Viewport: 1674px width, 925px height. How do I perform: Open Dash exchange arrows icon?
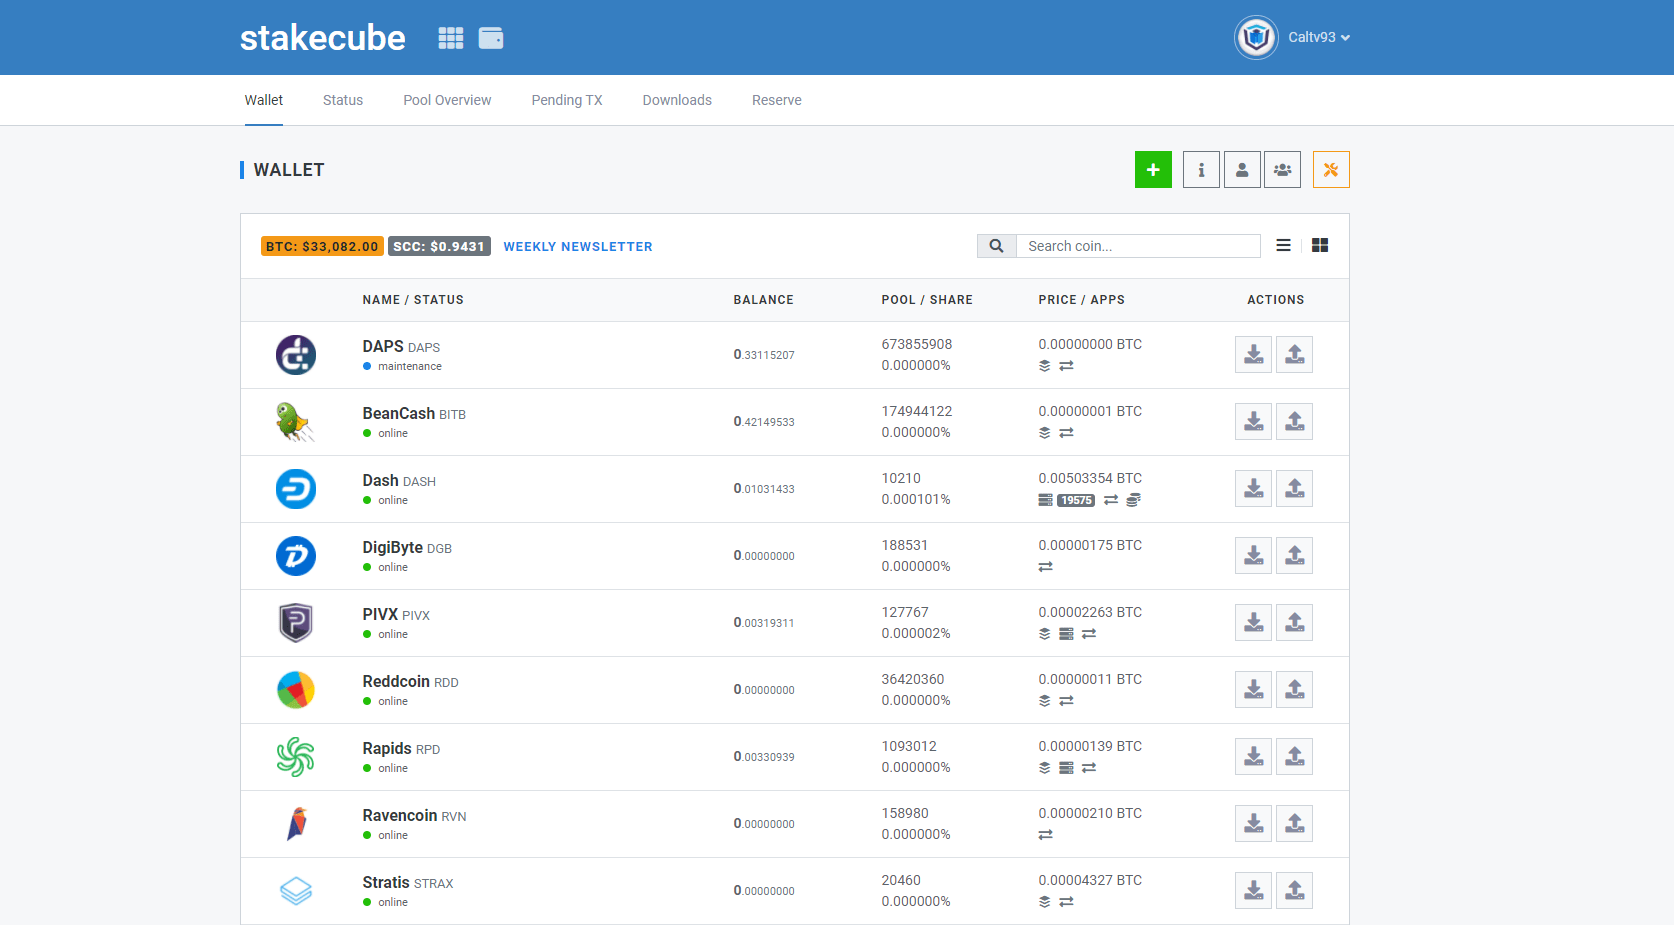point(1111,500)
